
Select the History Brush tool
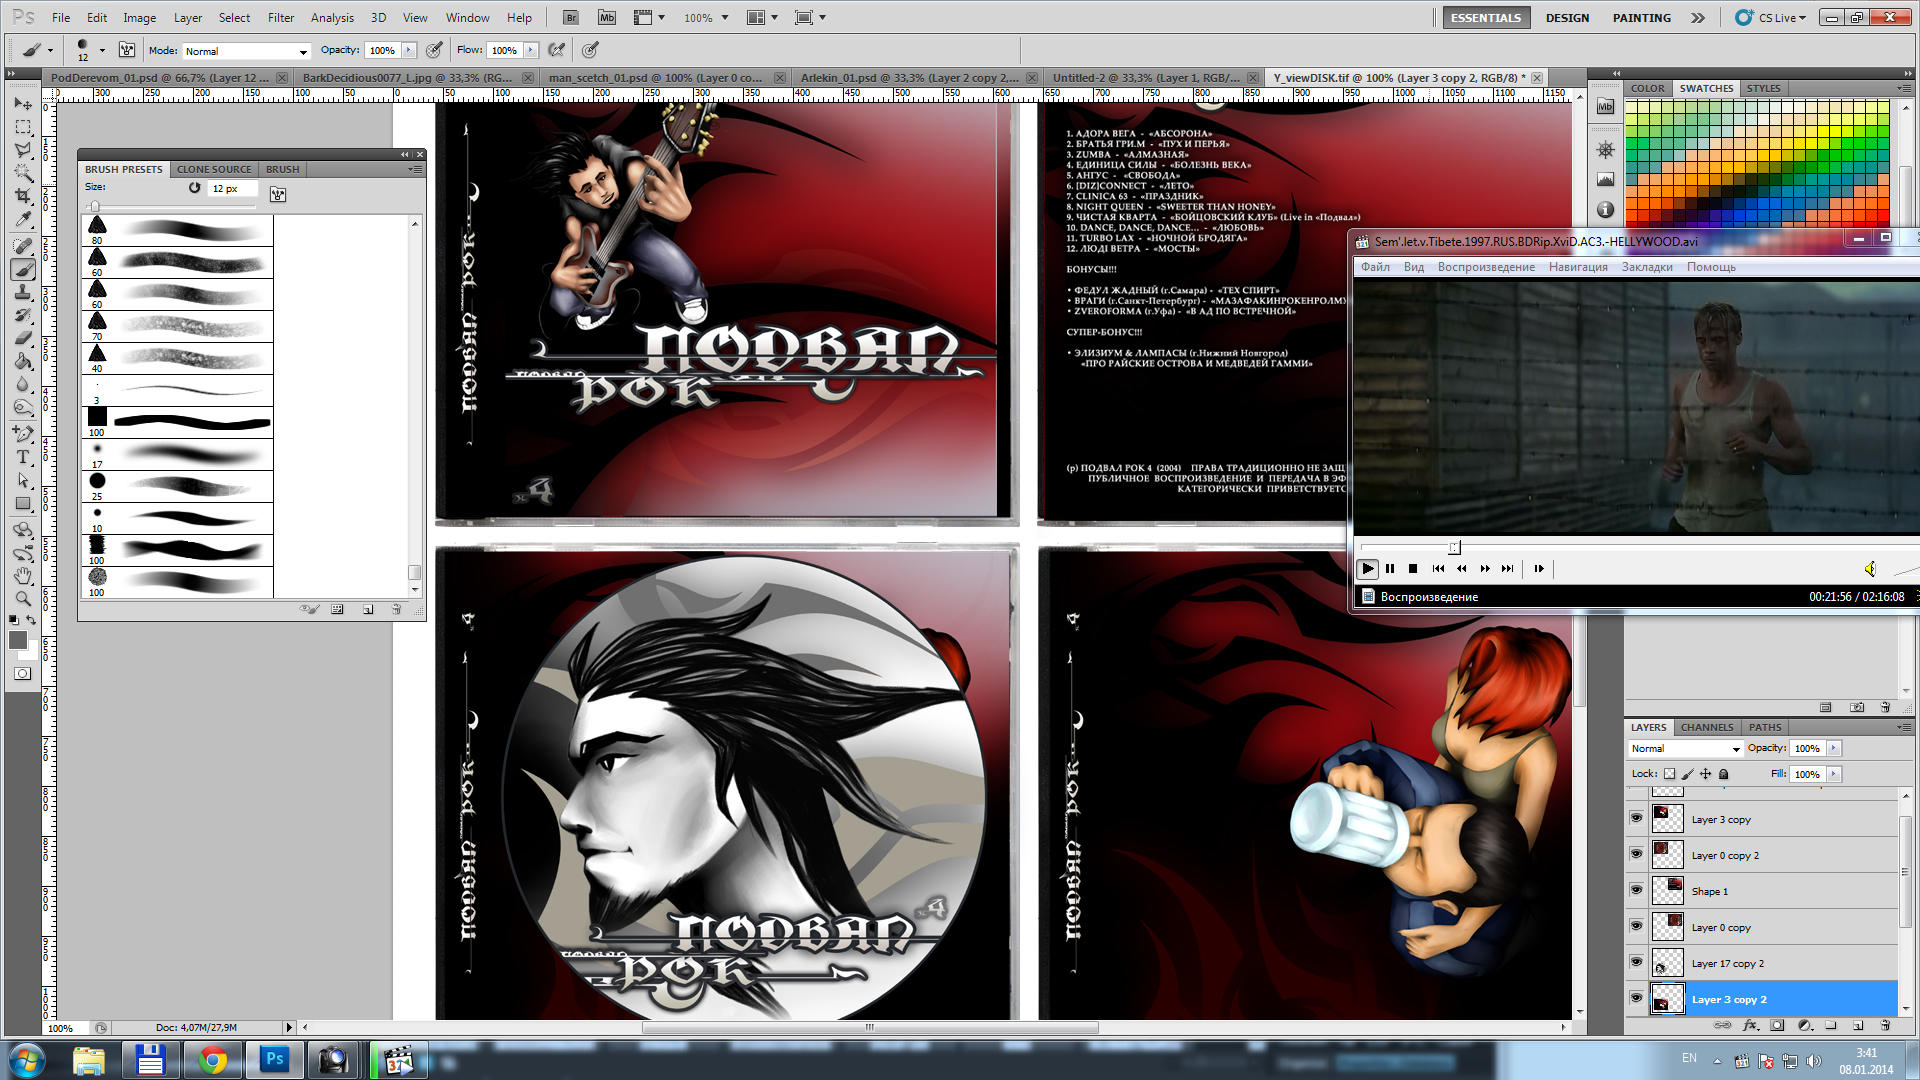pos(23,315)
